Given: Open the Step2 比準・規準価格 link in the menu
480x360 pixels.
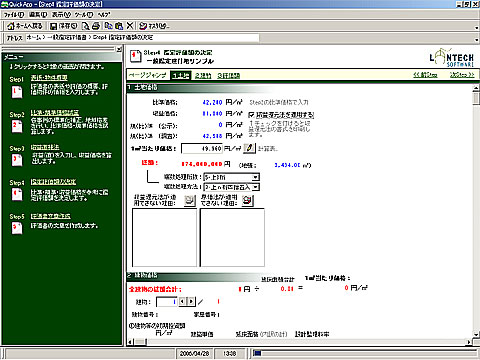Looking at the screenshot, I should pyautogui.click(x=55, y=112).
